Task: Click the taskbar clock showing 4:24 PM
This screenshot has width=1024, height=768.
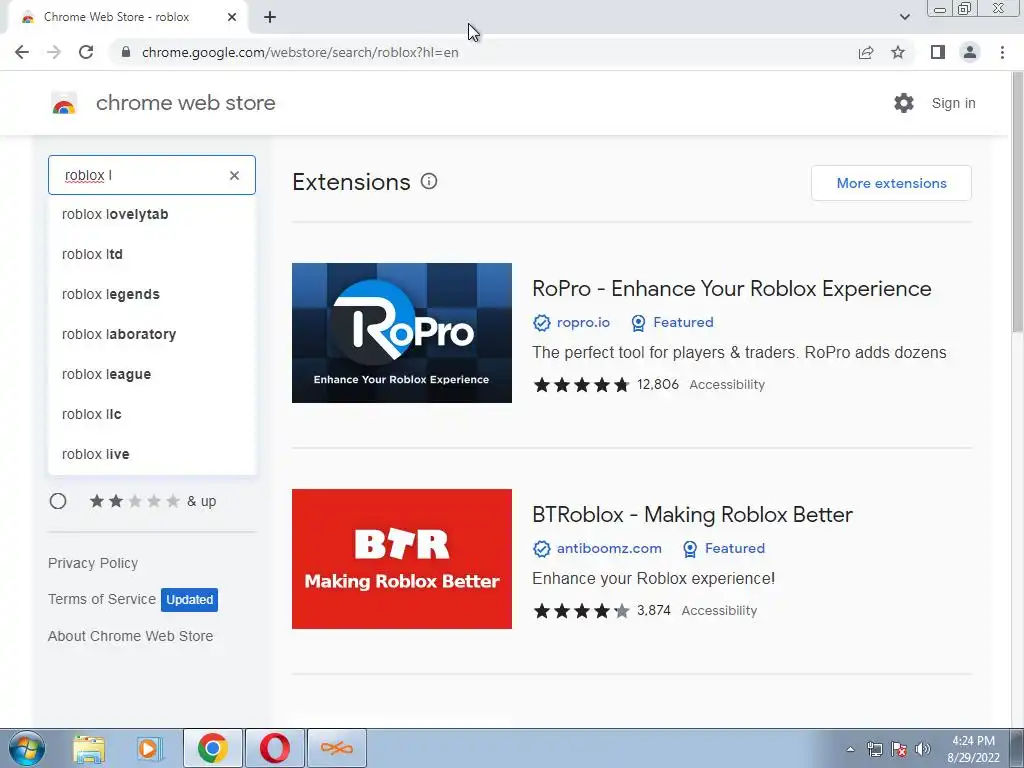Action: pyautogui.click(x=973, y=749)
